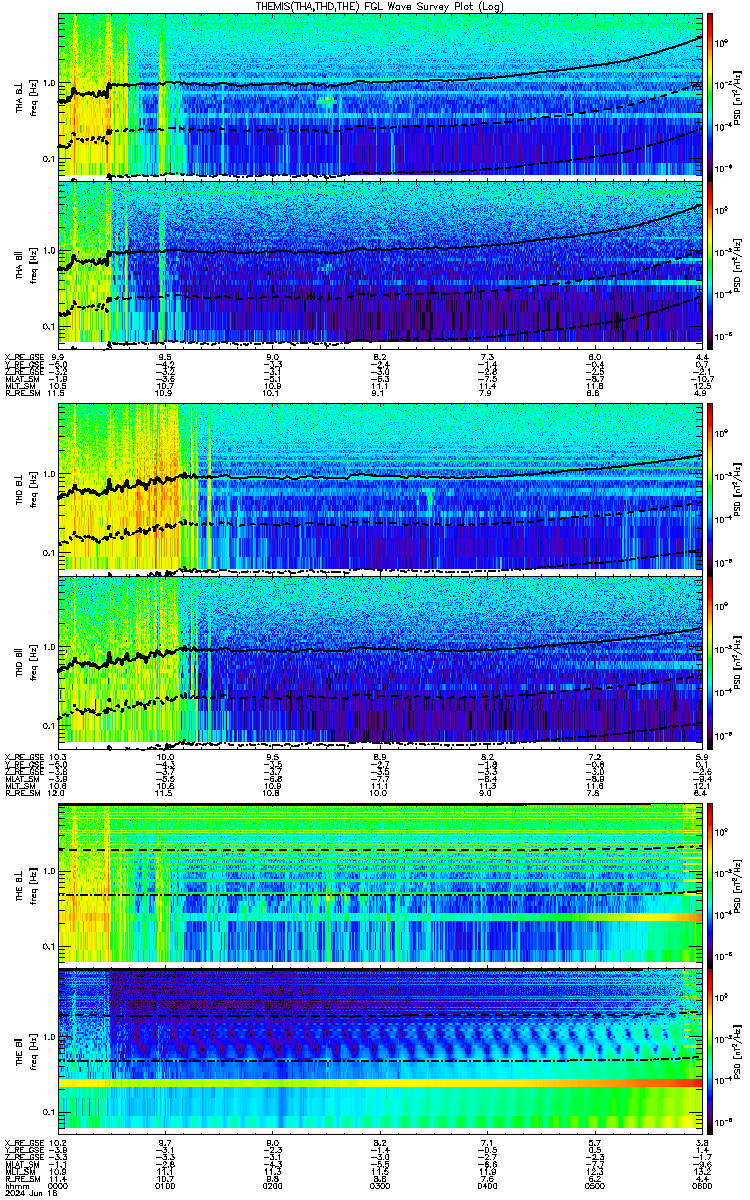Click the PSD color bar beside THE B-parallel
Screen dimensions: 750x1200
(x=709, y=1049)
